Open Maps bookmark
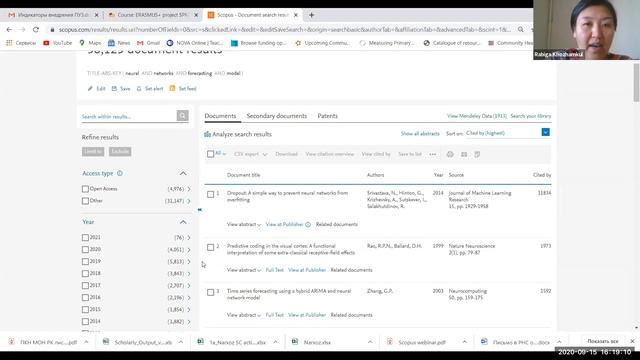 (x=90, y=43)
